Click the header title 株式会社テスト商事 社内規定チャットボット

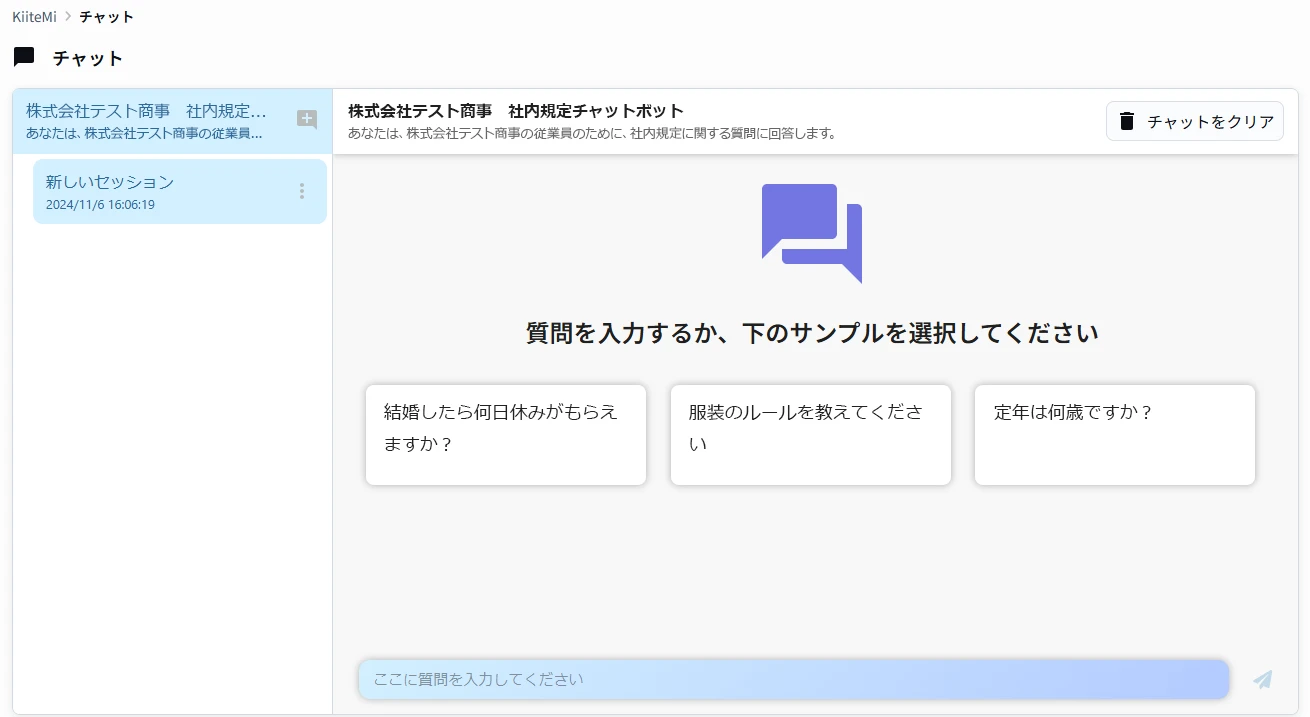pyautogui.click(x=516, y=111)
